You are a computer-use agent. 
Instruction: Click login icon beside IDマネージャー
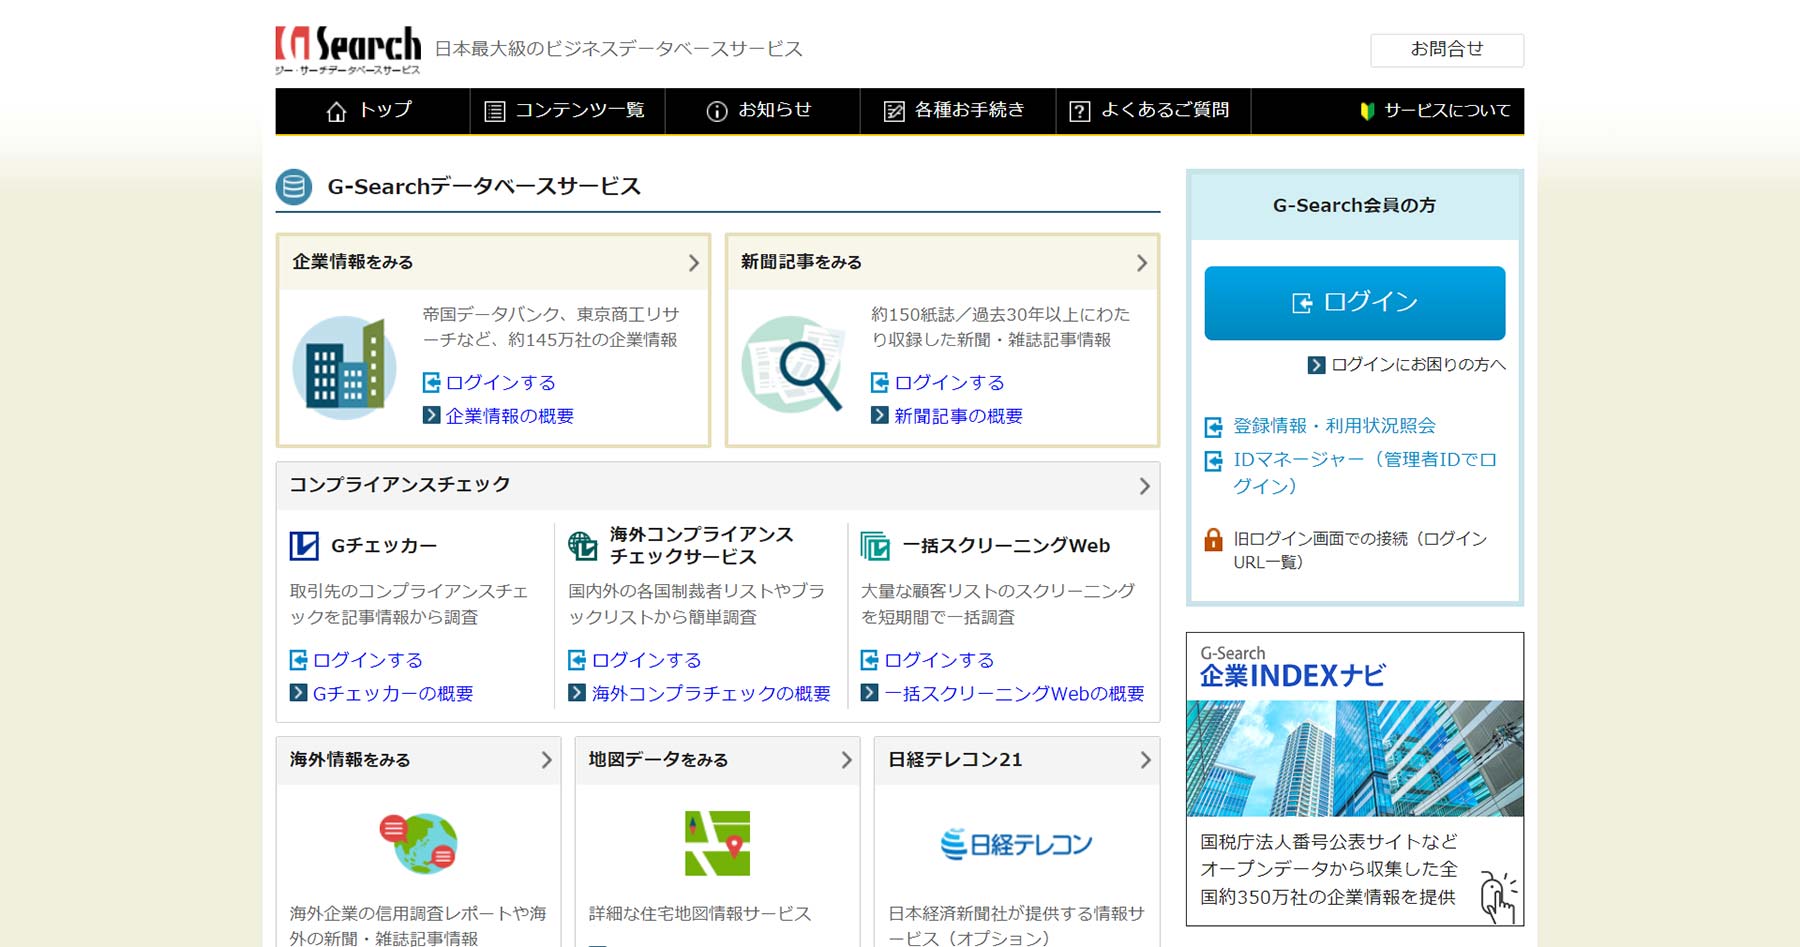[x=1213, y=461]
